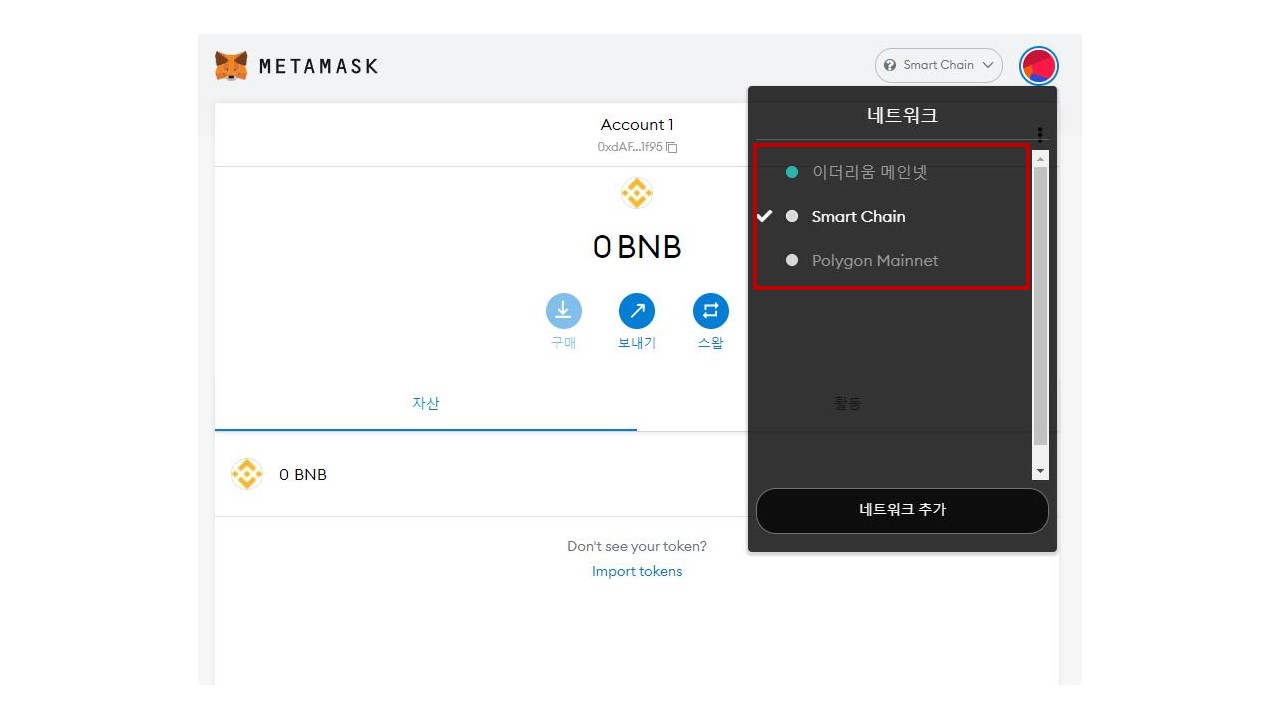Click the Swap (스왑) icon
Screen dimensions: 1280x720
click(710, 311)
